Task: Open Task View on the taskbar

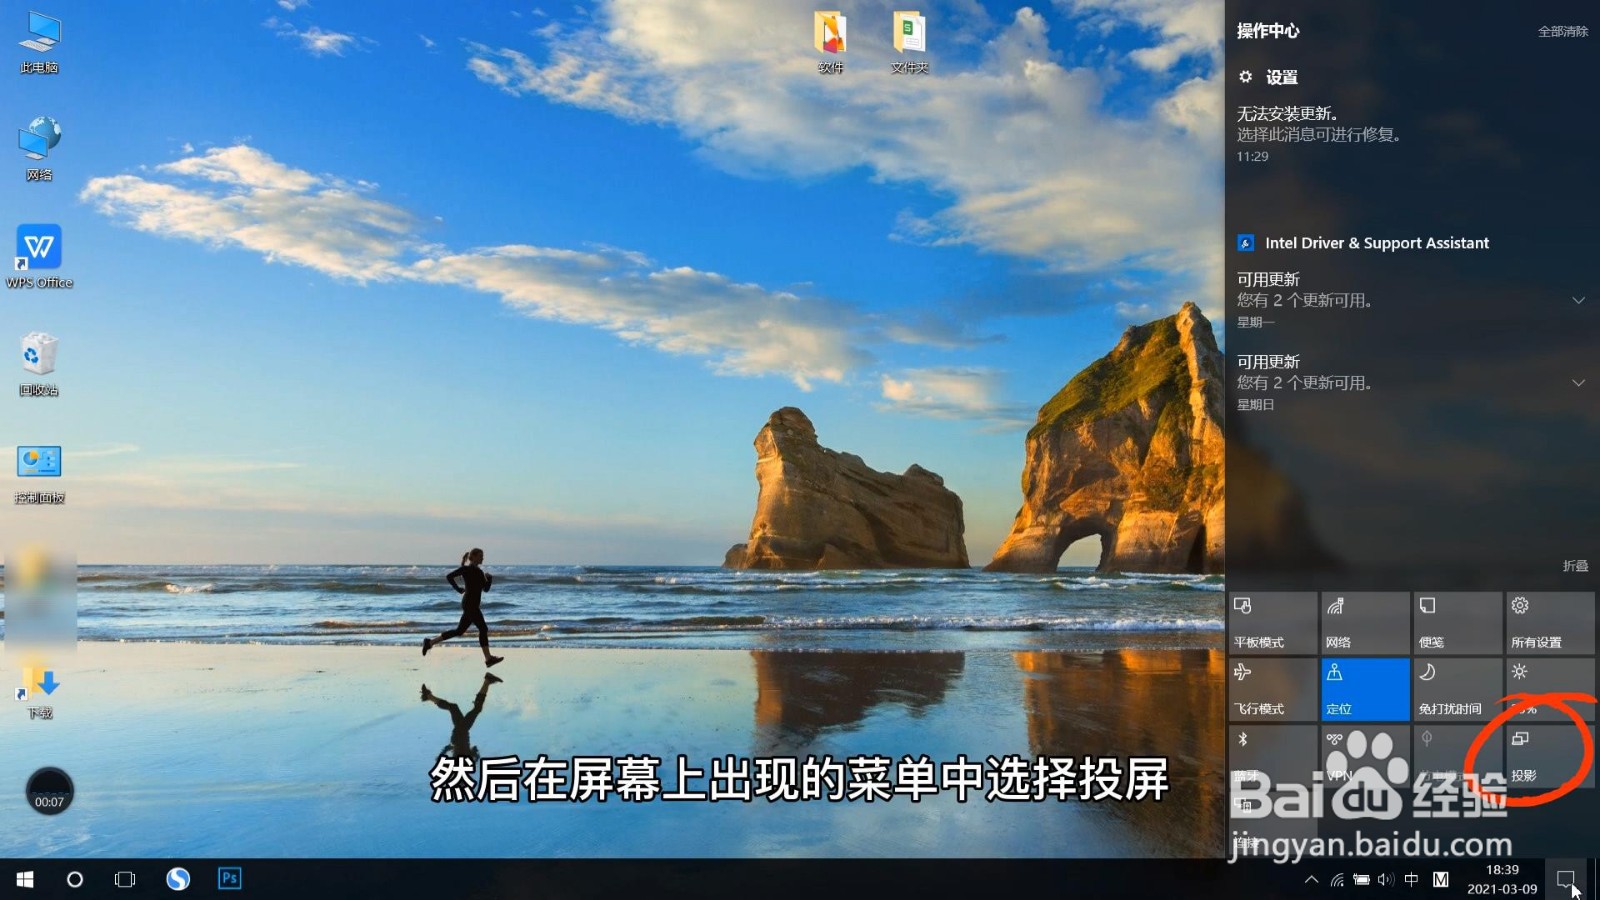Action: click(x=124, y=878)
